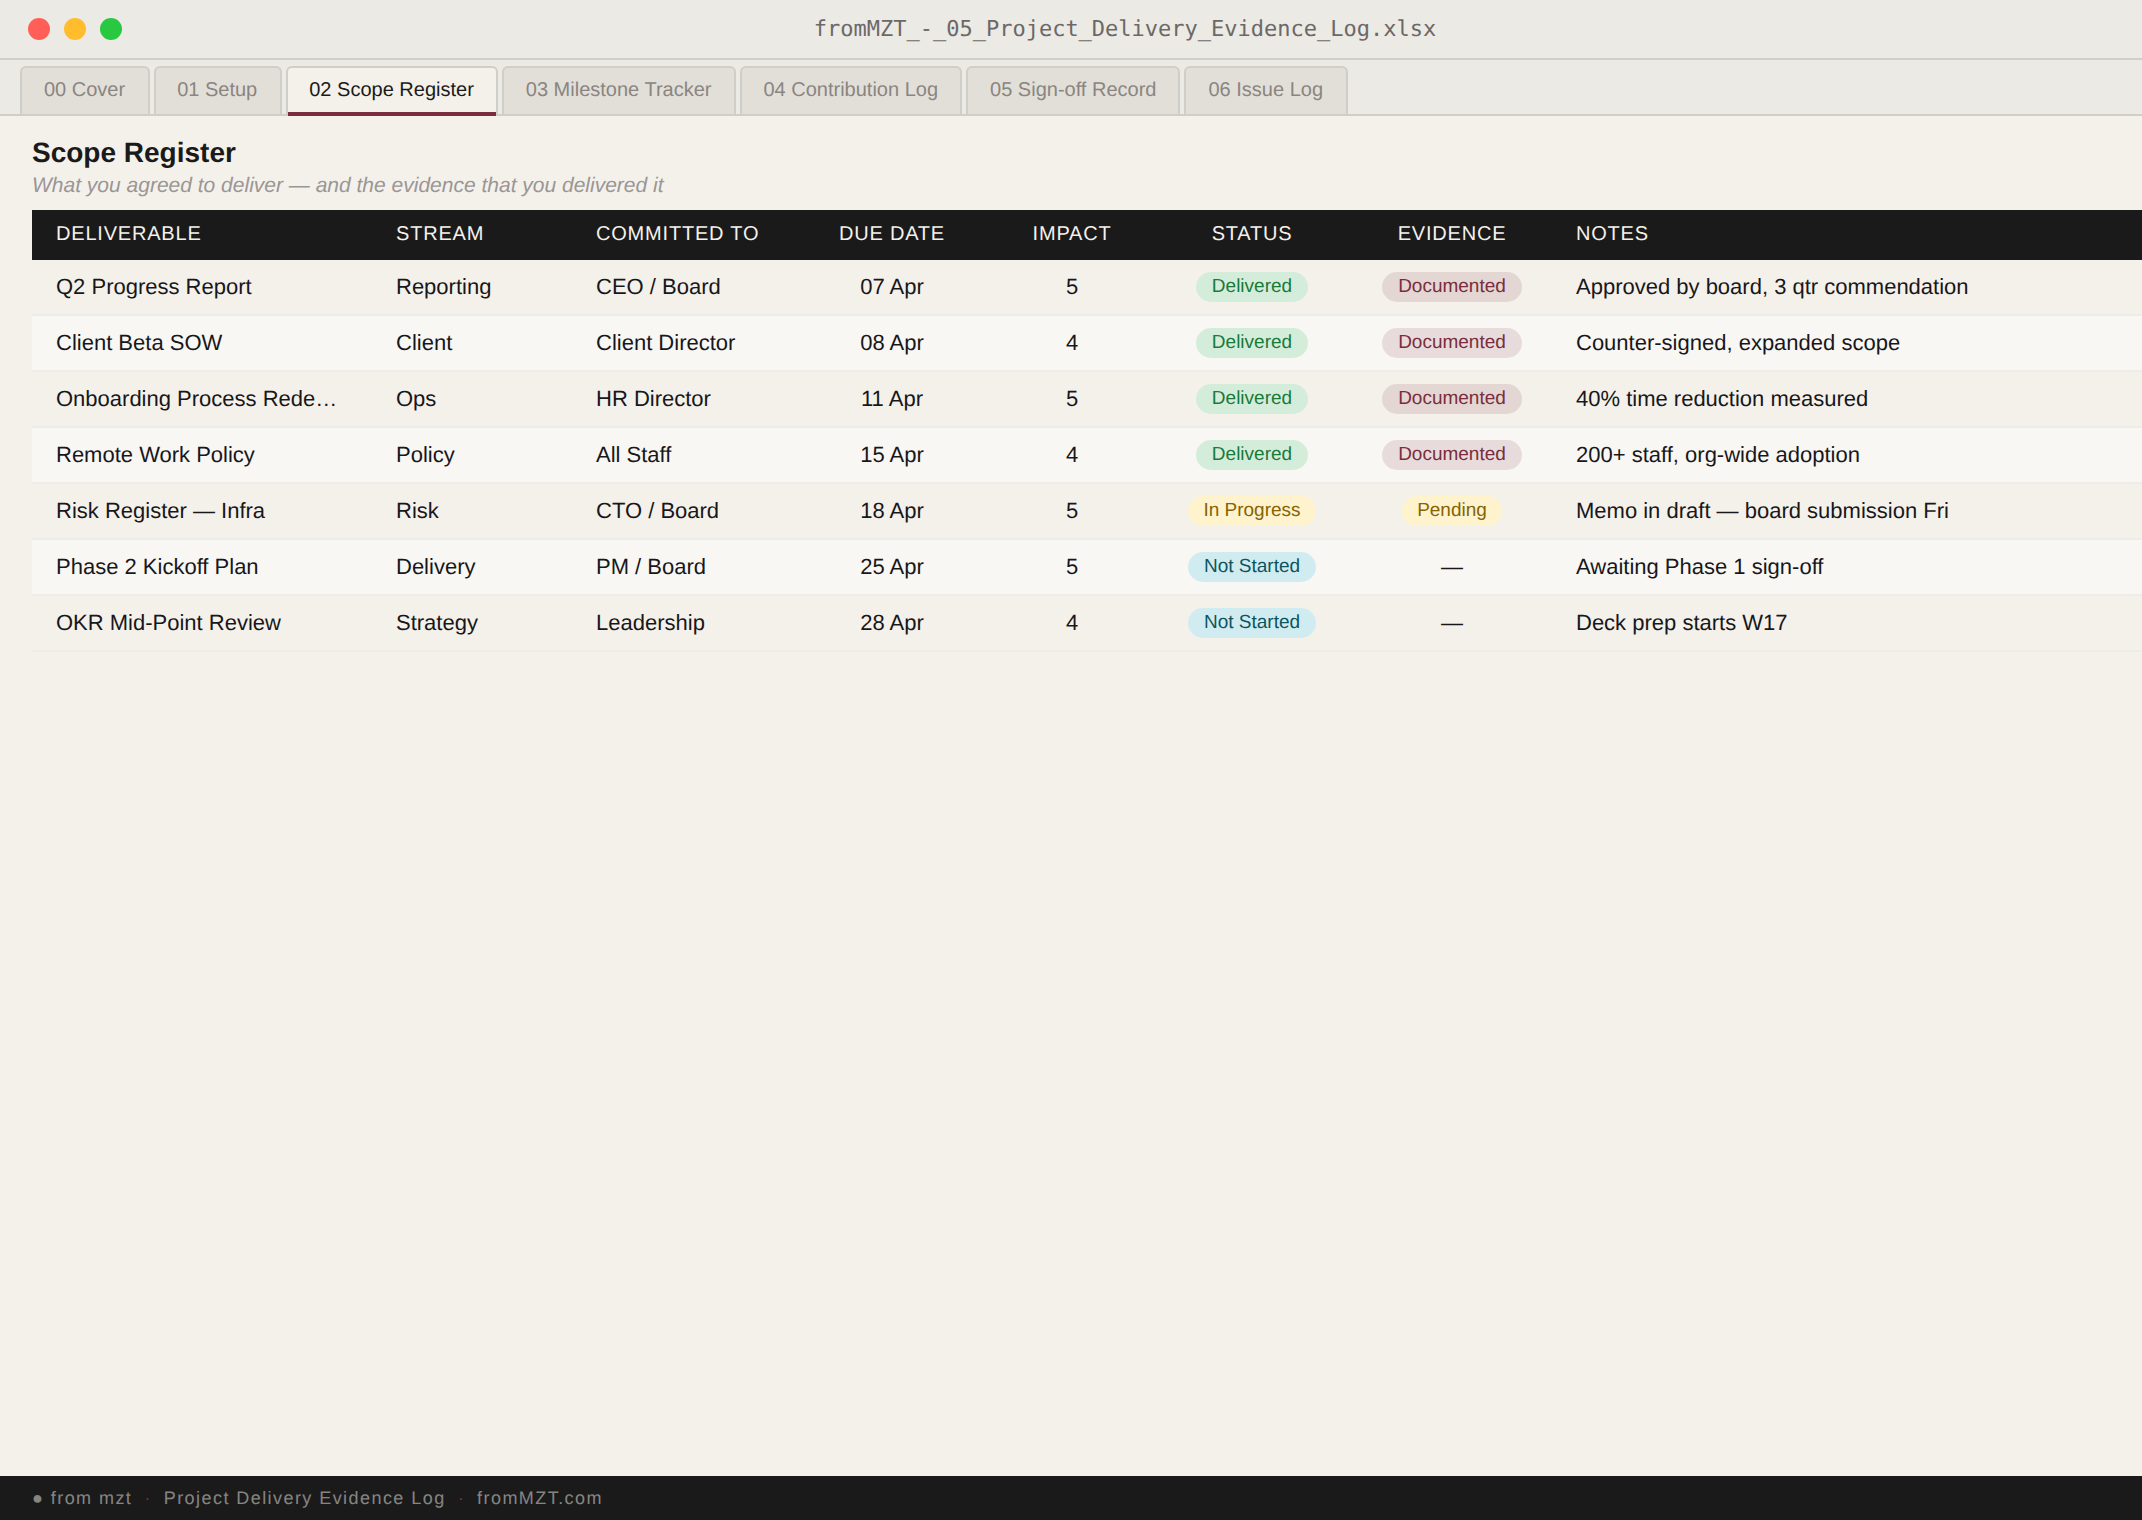Viewport: 2142px width, 1520px height.
Task: Click the HR Director cell
Action: click(x=653, y=399)
